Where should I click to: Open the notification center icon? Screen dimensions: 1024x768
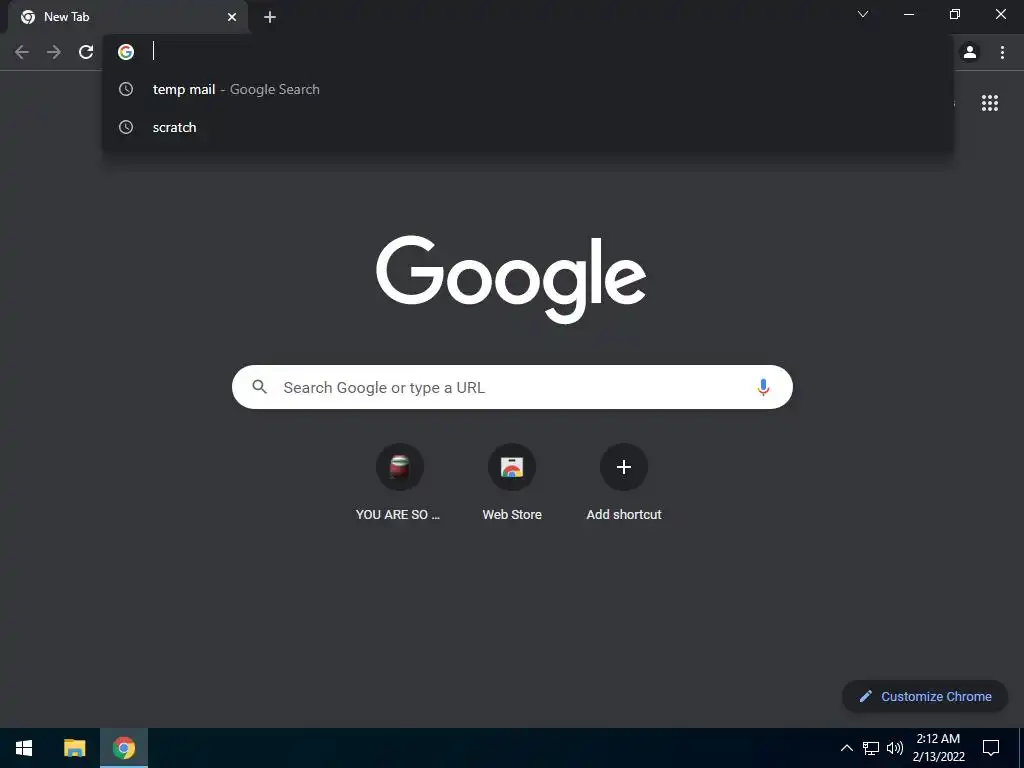pos(991,748)
